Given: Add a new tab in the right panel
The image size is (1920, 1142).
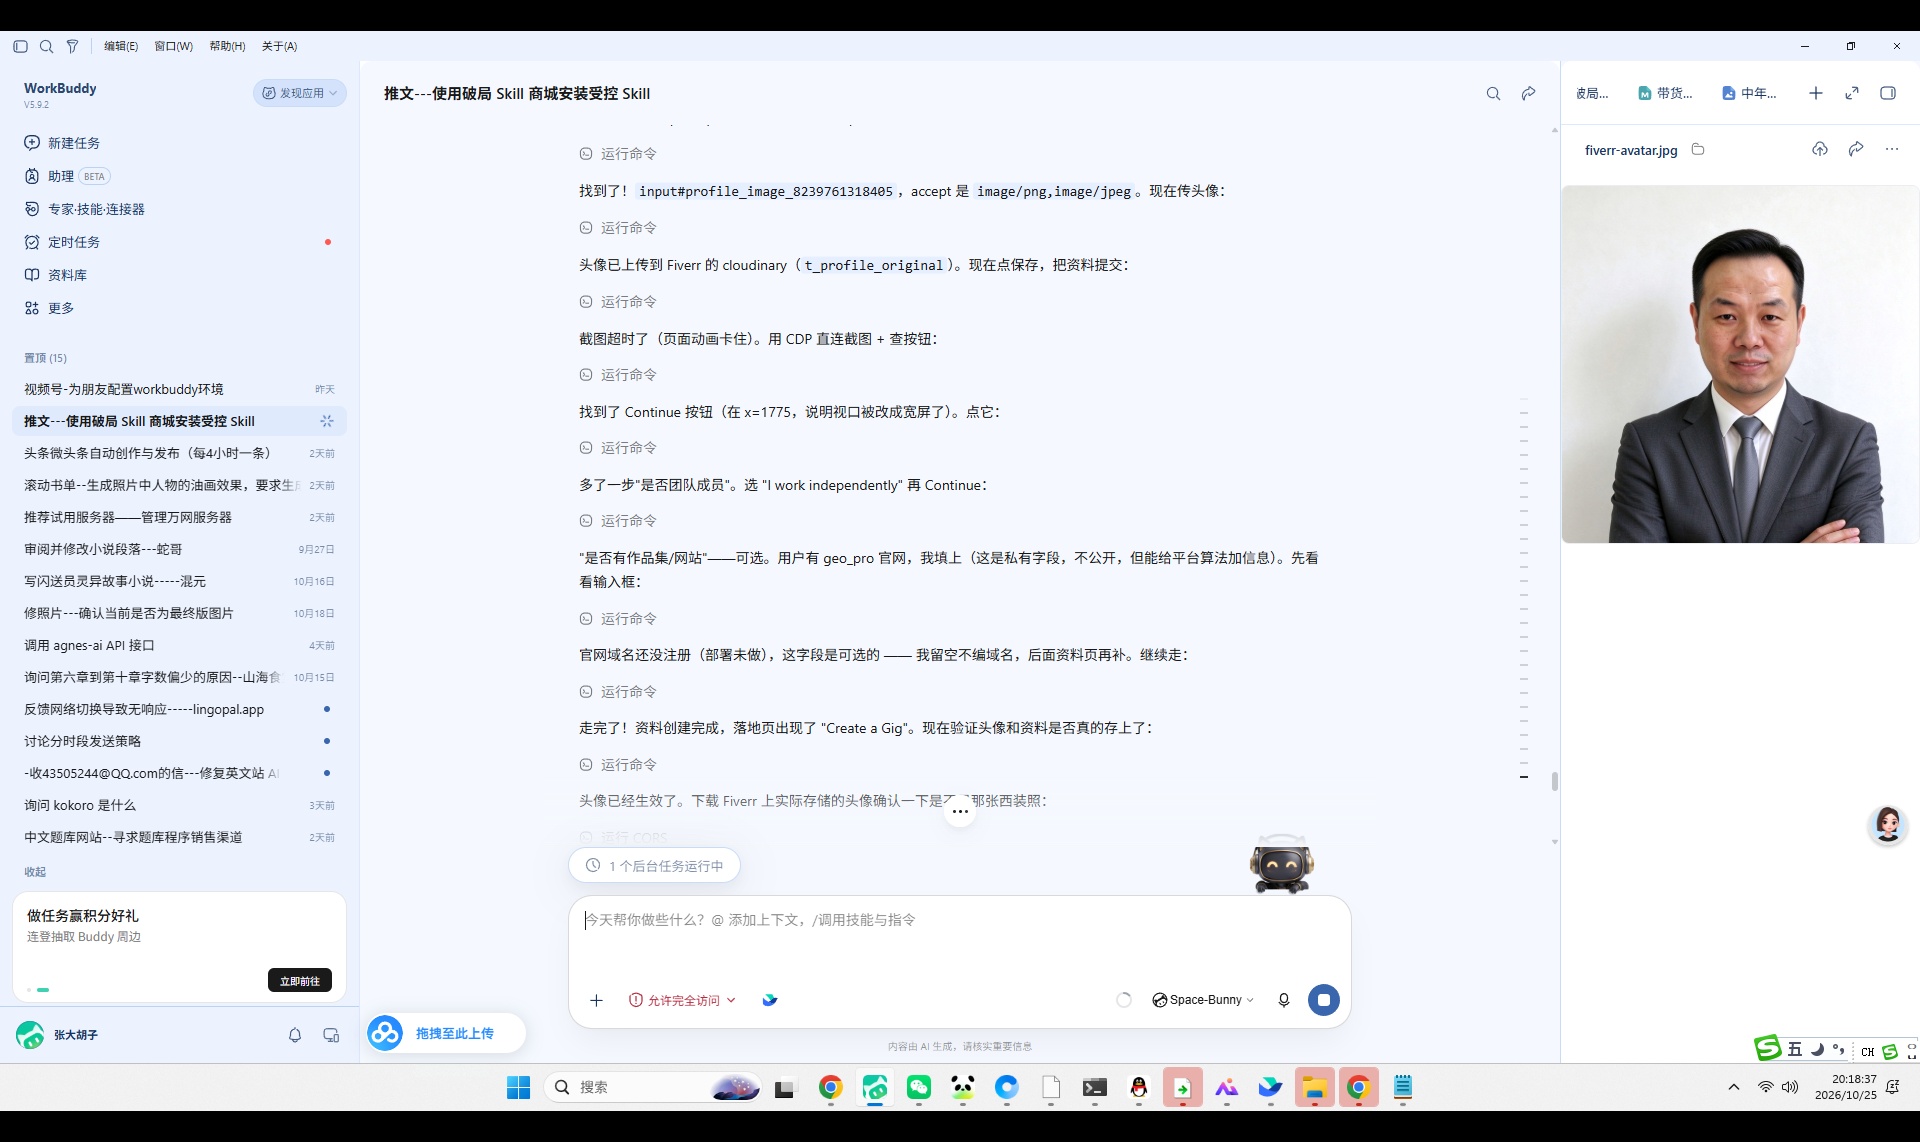Looking at the screenshot, I should [x=1816, y=93].
